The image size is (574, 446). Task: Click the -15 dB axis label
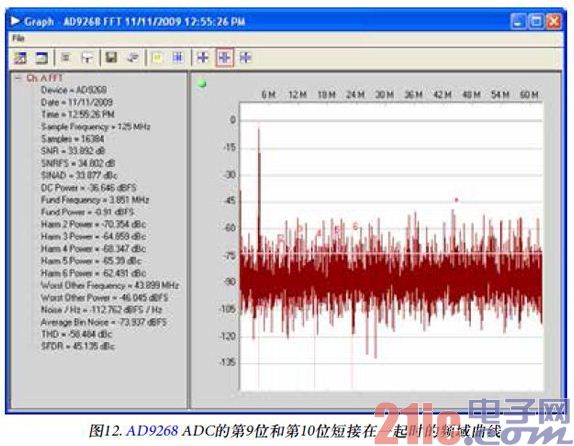pos(229,147)
